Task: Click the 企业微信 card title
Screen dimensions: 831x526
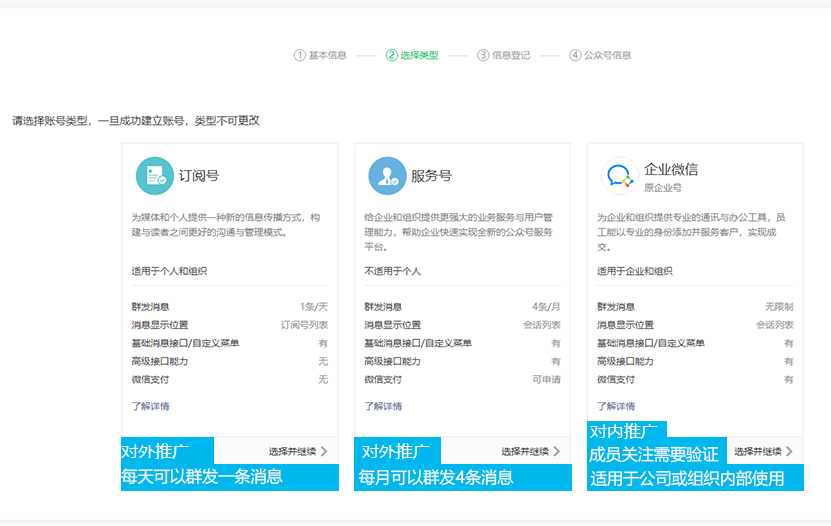Action: (671, 169)
